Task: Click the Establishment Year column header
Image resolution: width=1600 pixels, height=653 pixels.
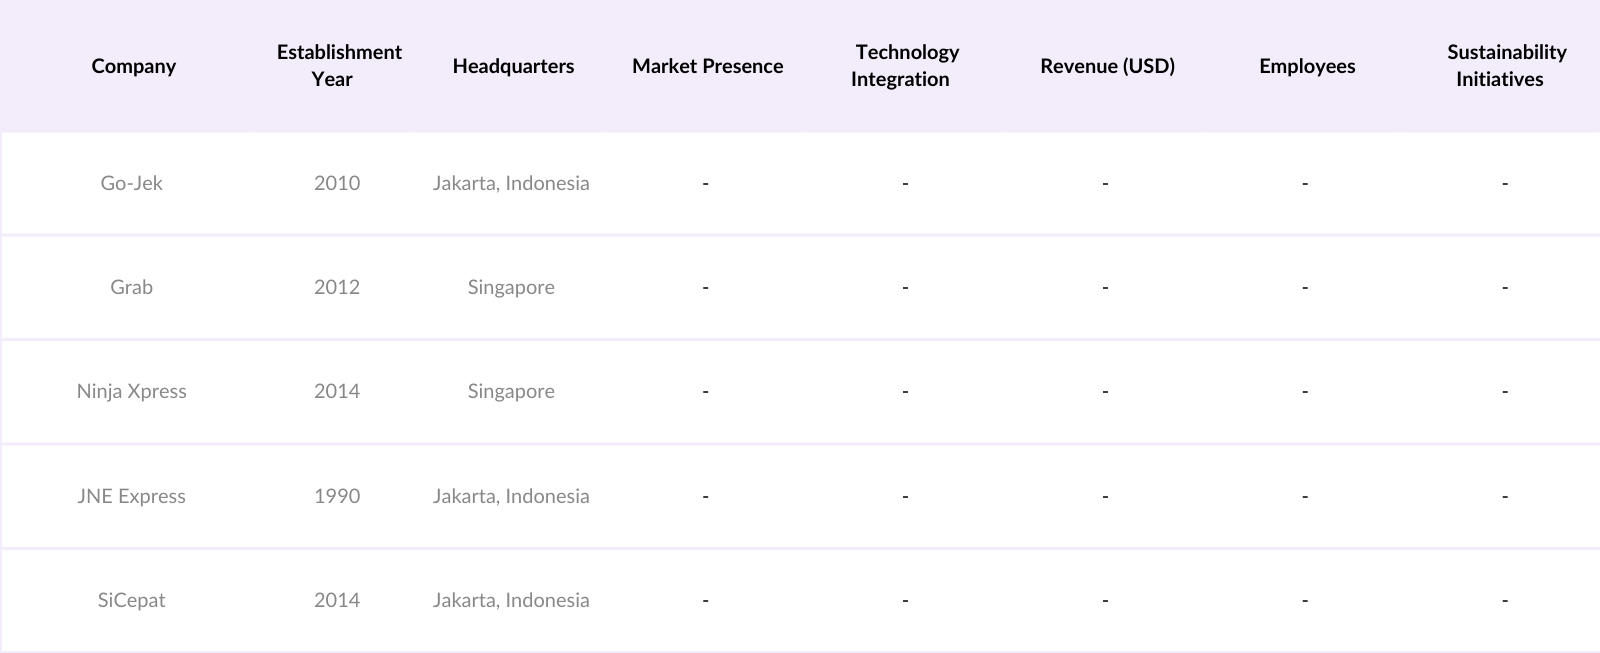Action: tap(339, 66)
